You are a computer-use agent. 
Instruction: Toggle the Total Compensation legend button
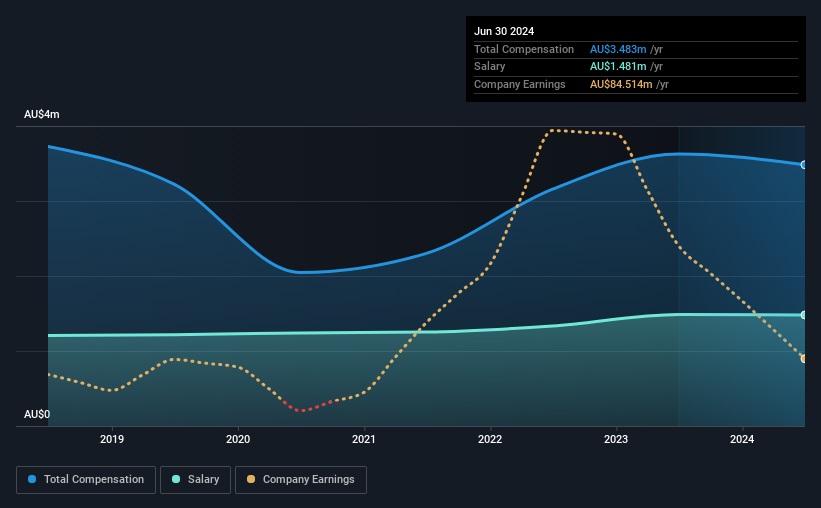click(86, 480)
